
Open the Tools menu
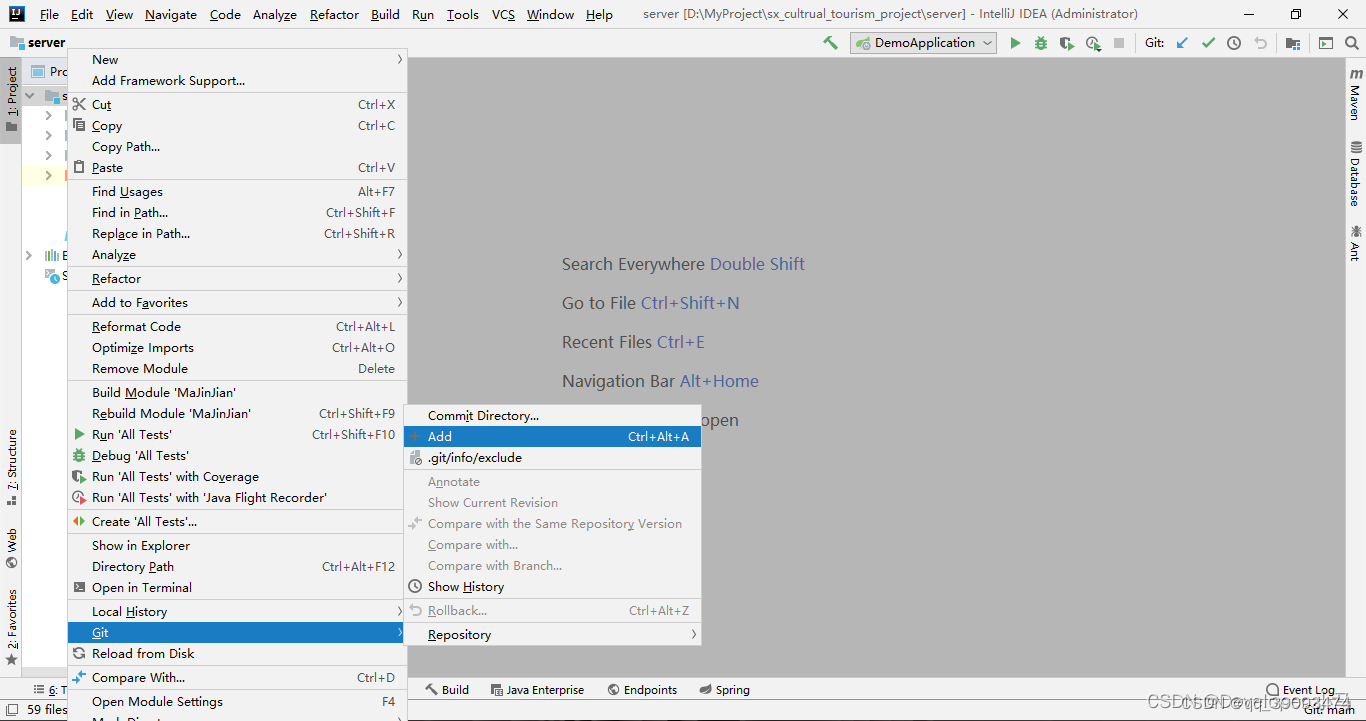click(462, 14)
